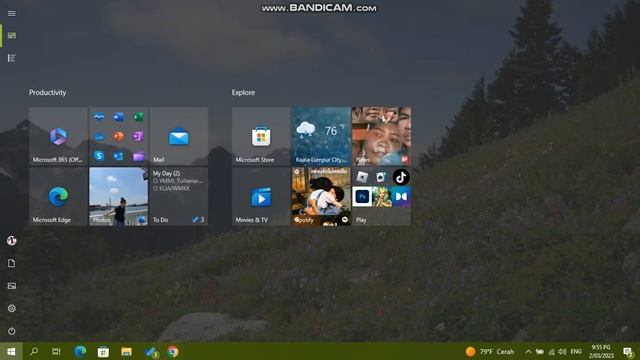
Task: Open the Spotify tile
Action: tap(321, 196)
